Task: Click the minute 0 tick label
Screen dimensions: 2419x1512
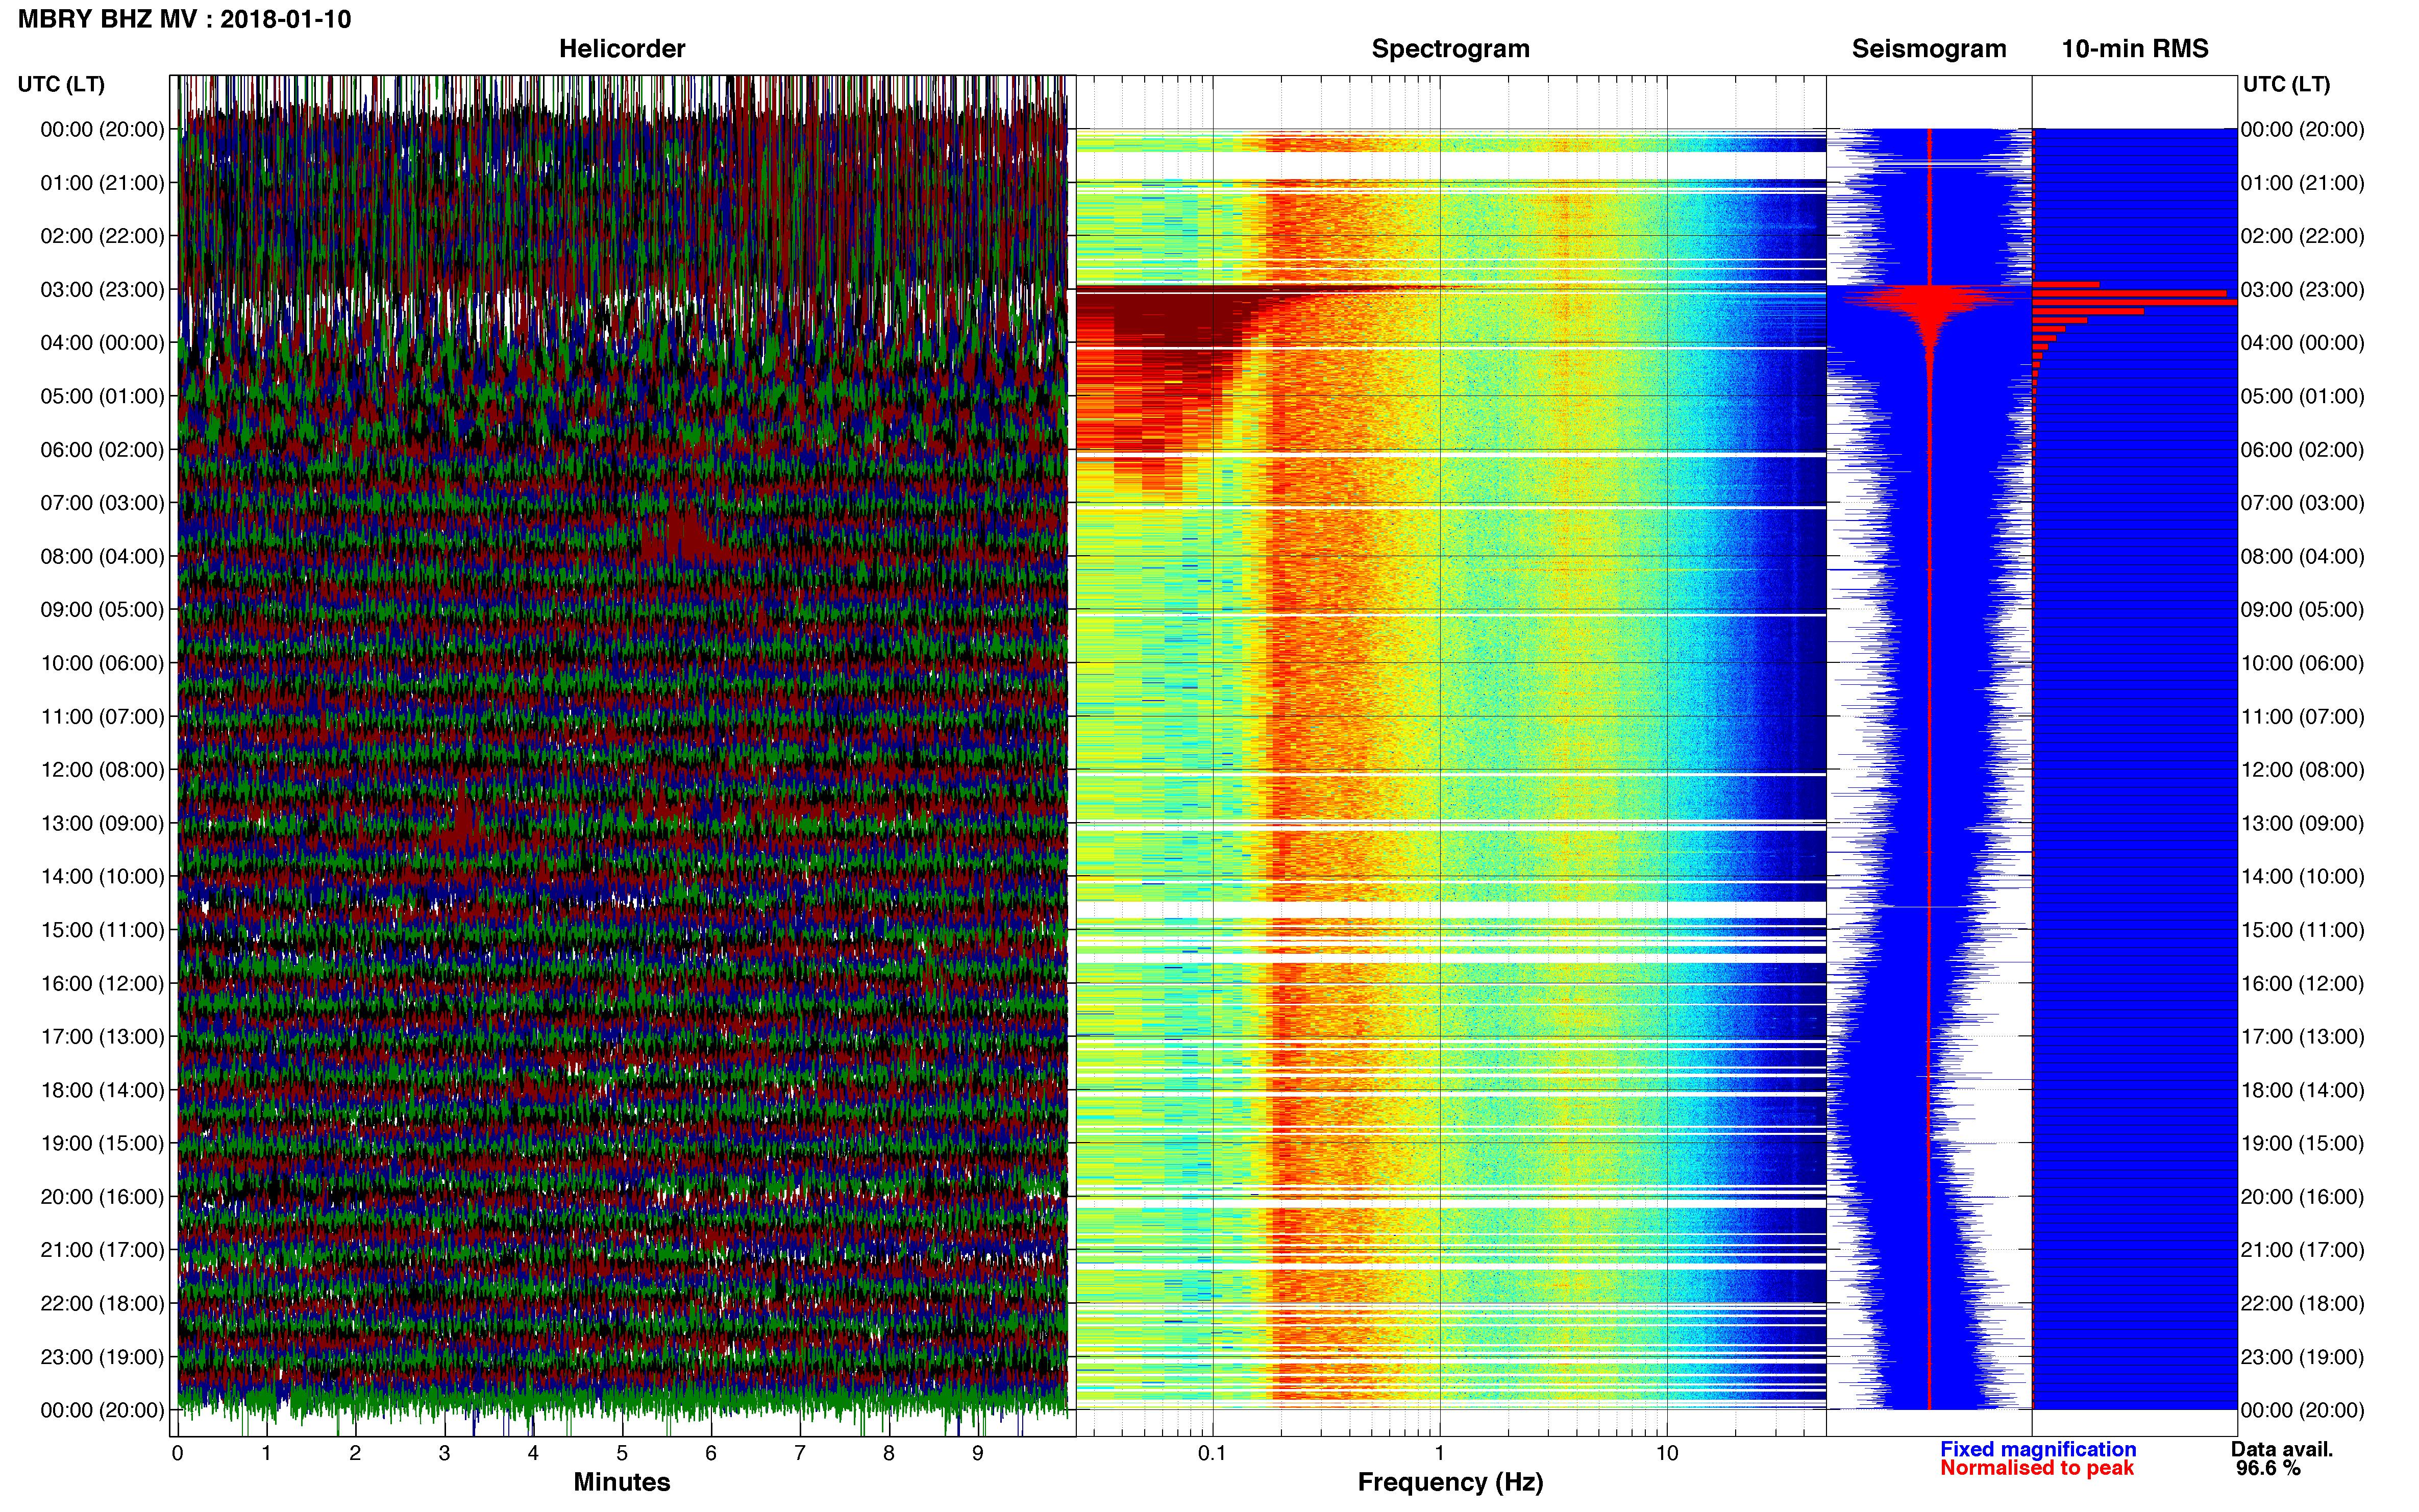Action: click(x=178, y=1454)
